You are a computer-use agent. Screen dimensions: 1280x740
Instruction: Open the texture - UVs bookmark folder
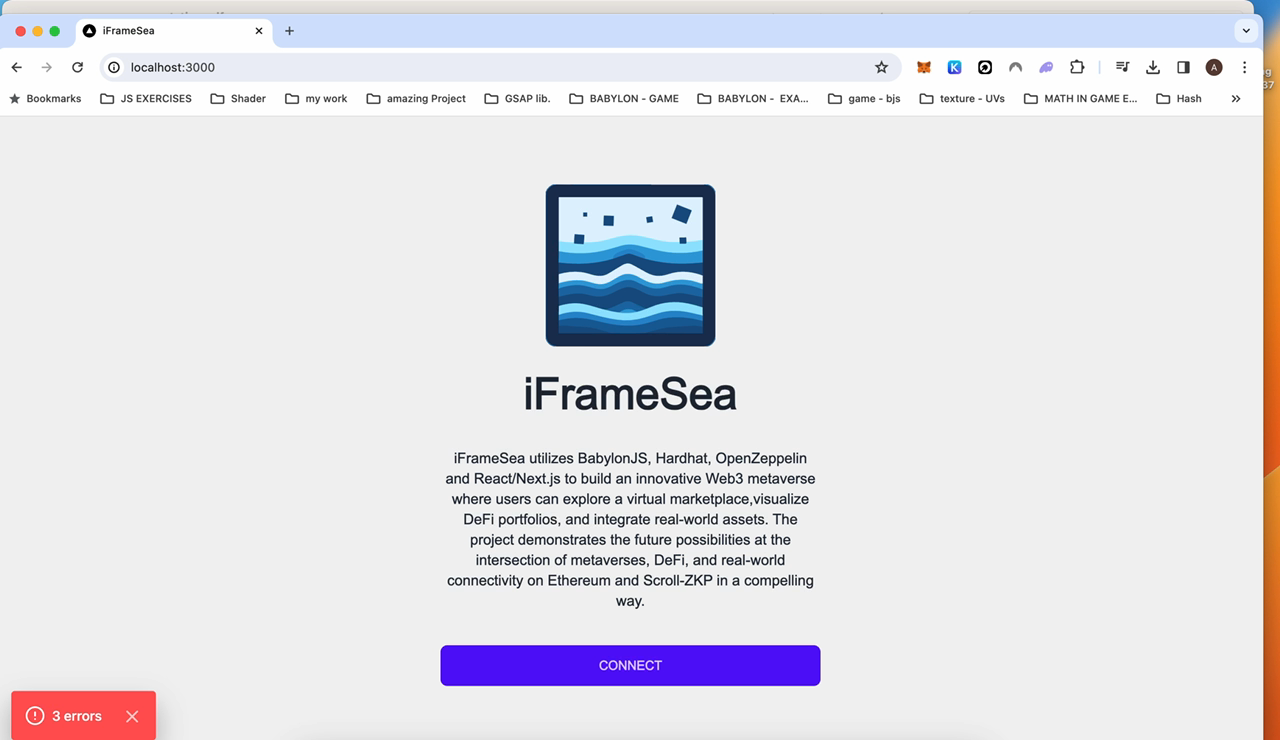point(962,98)
